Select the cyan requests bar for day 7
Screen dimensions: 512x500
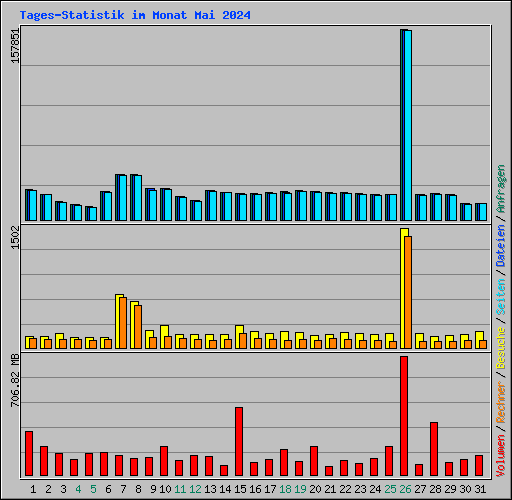[x=123, y=198]
